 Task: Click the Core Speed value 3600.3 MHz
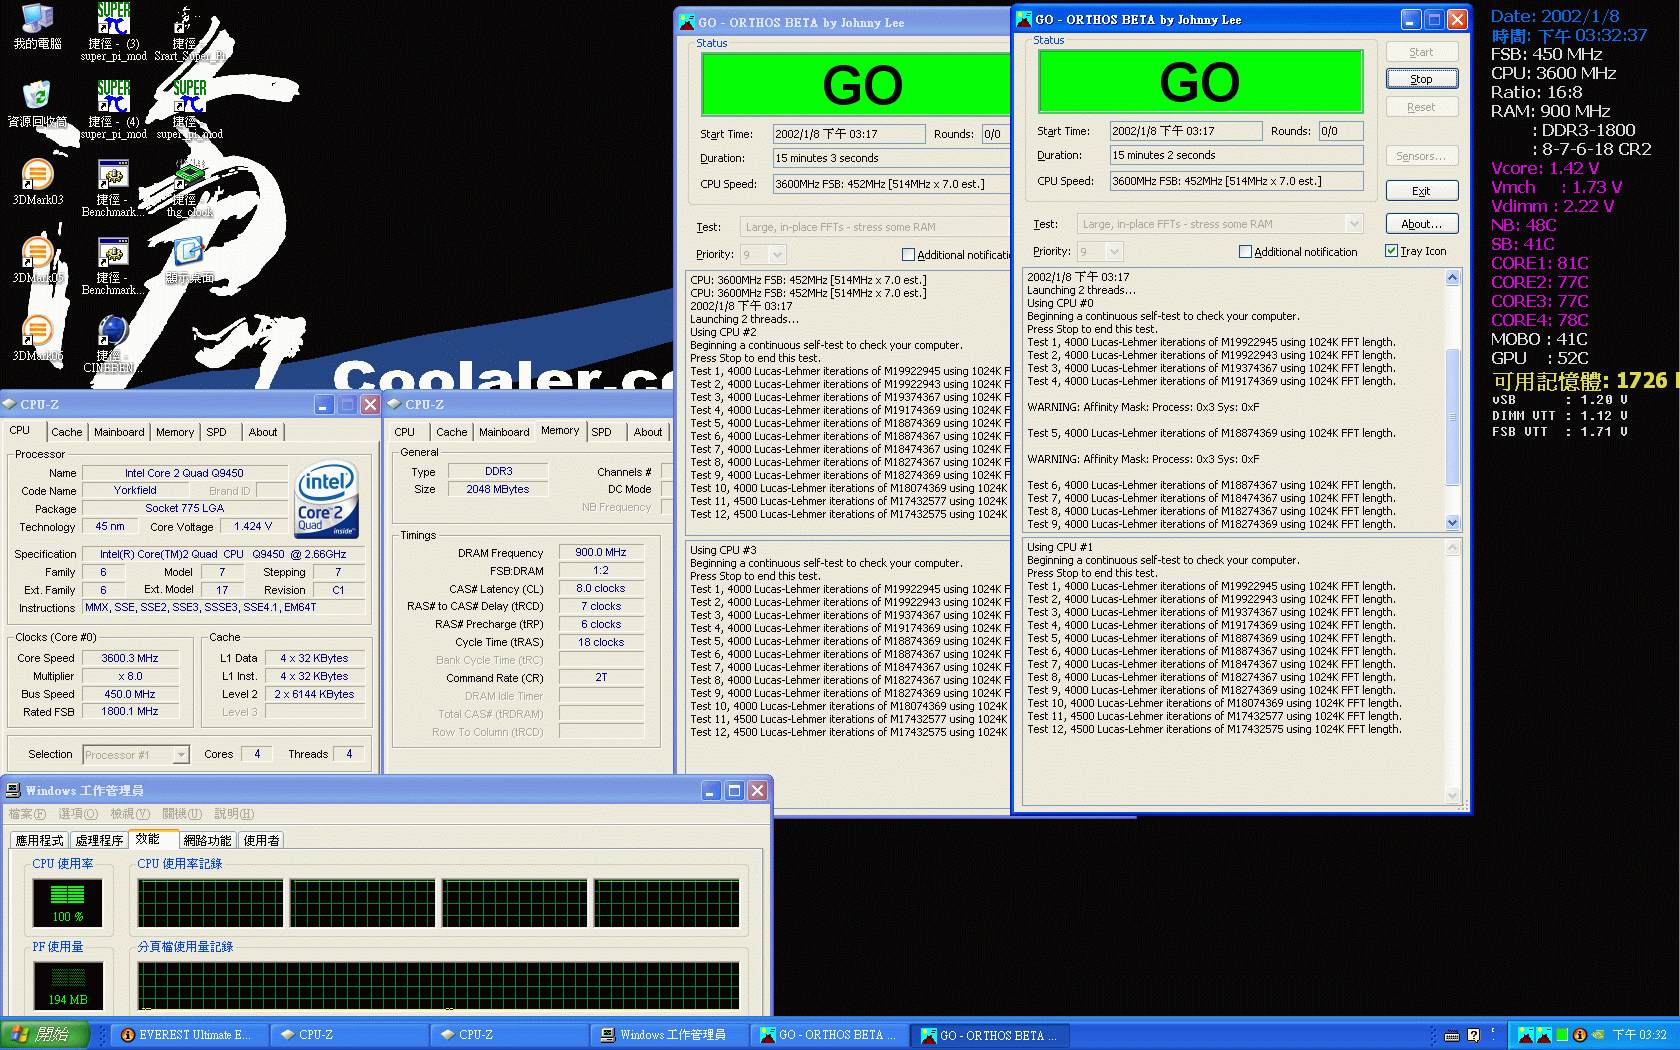[130, 658]
